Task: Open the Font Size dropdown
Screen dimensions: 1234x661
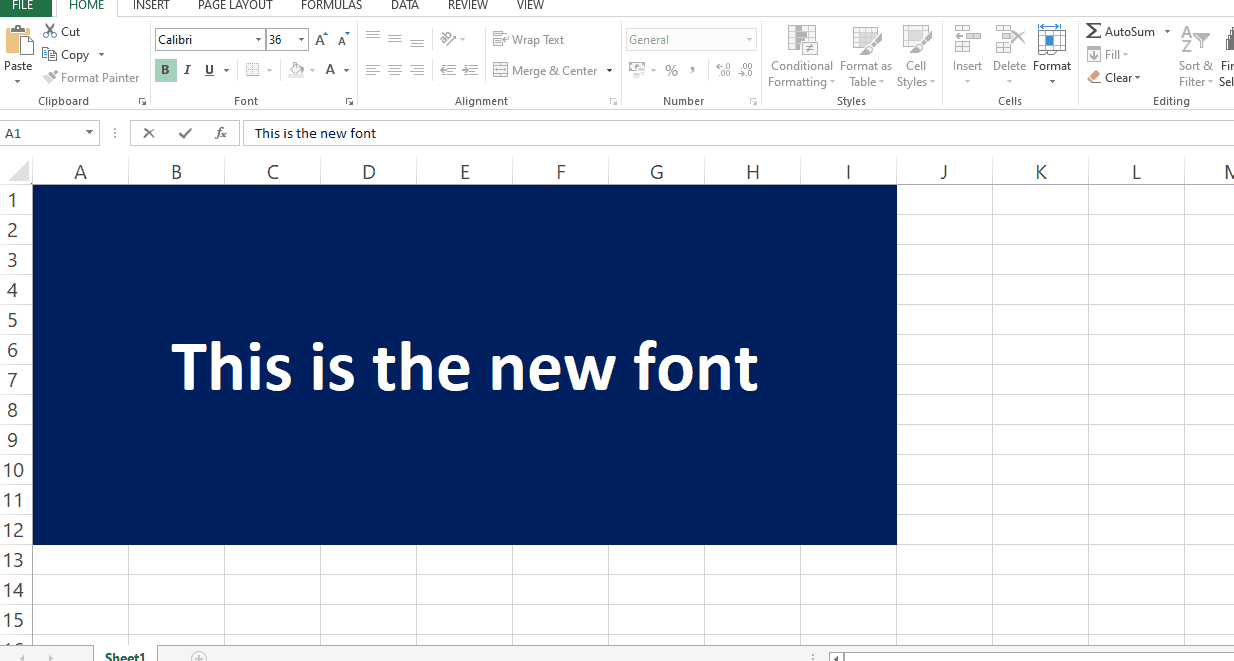Action: (x=299, y=39)
